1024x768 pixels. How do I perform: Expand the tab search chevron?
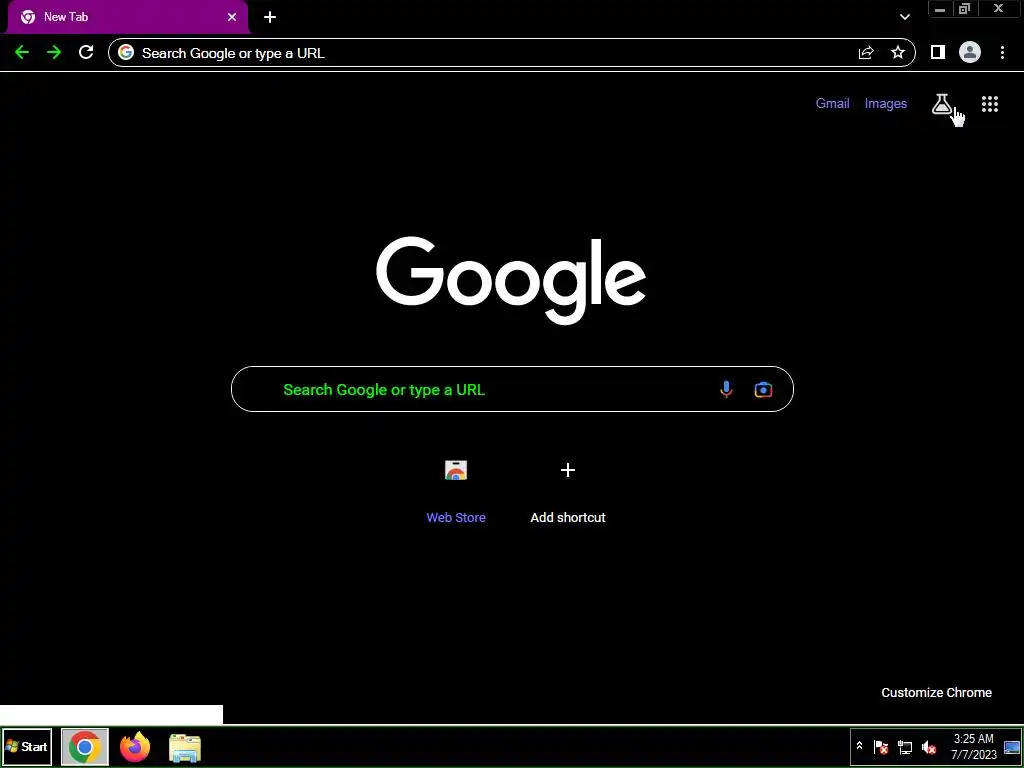[x=904, y=17]
